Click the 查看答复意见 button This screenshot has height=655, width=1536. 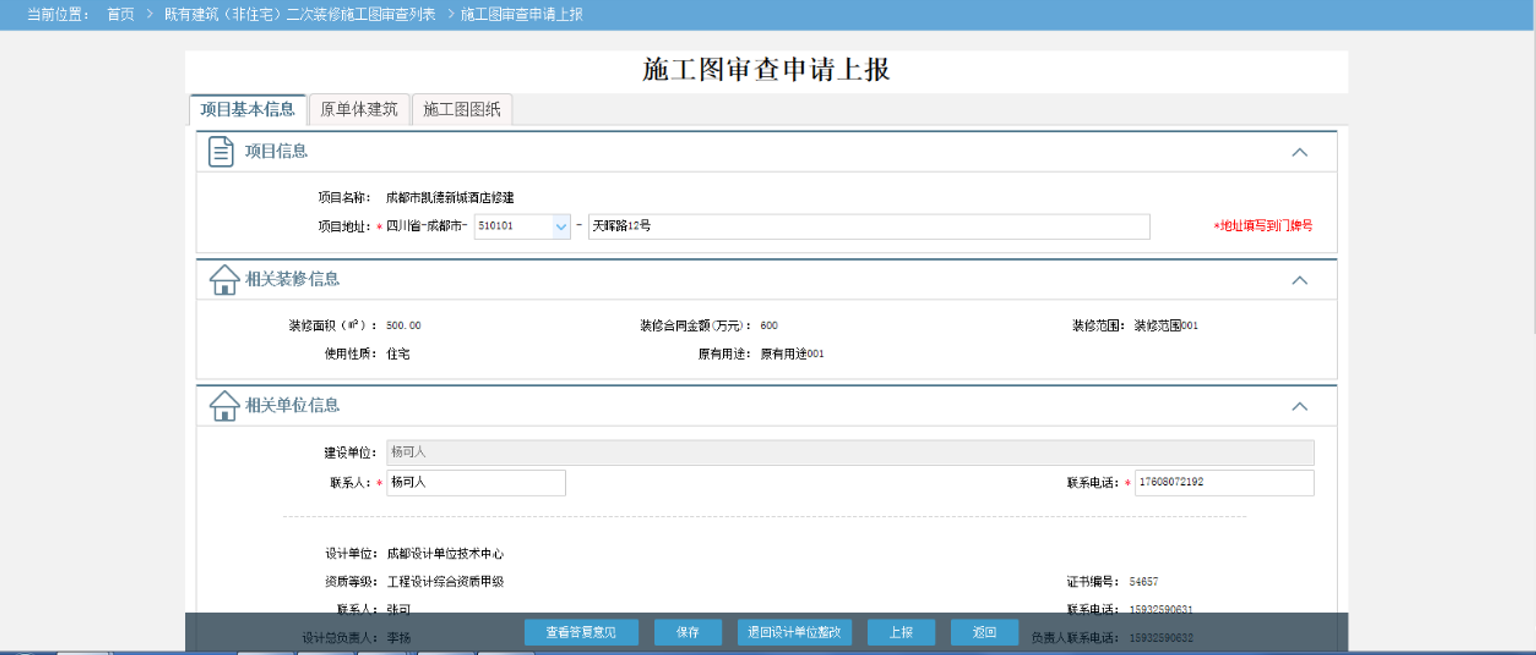[x=581, y=632]
